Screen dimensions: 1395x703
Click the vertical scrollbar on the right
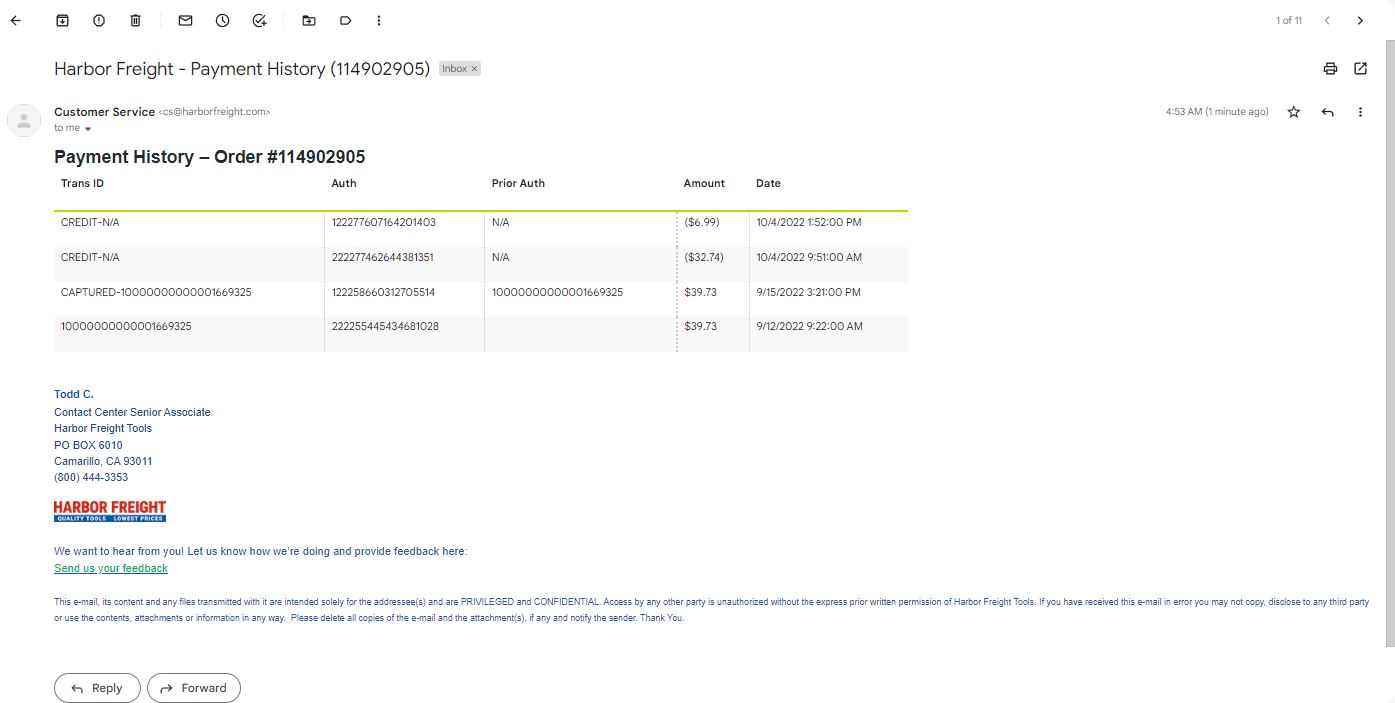coord(1389,343)
